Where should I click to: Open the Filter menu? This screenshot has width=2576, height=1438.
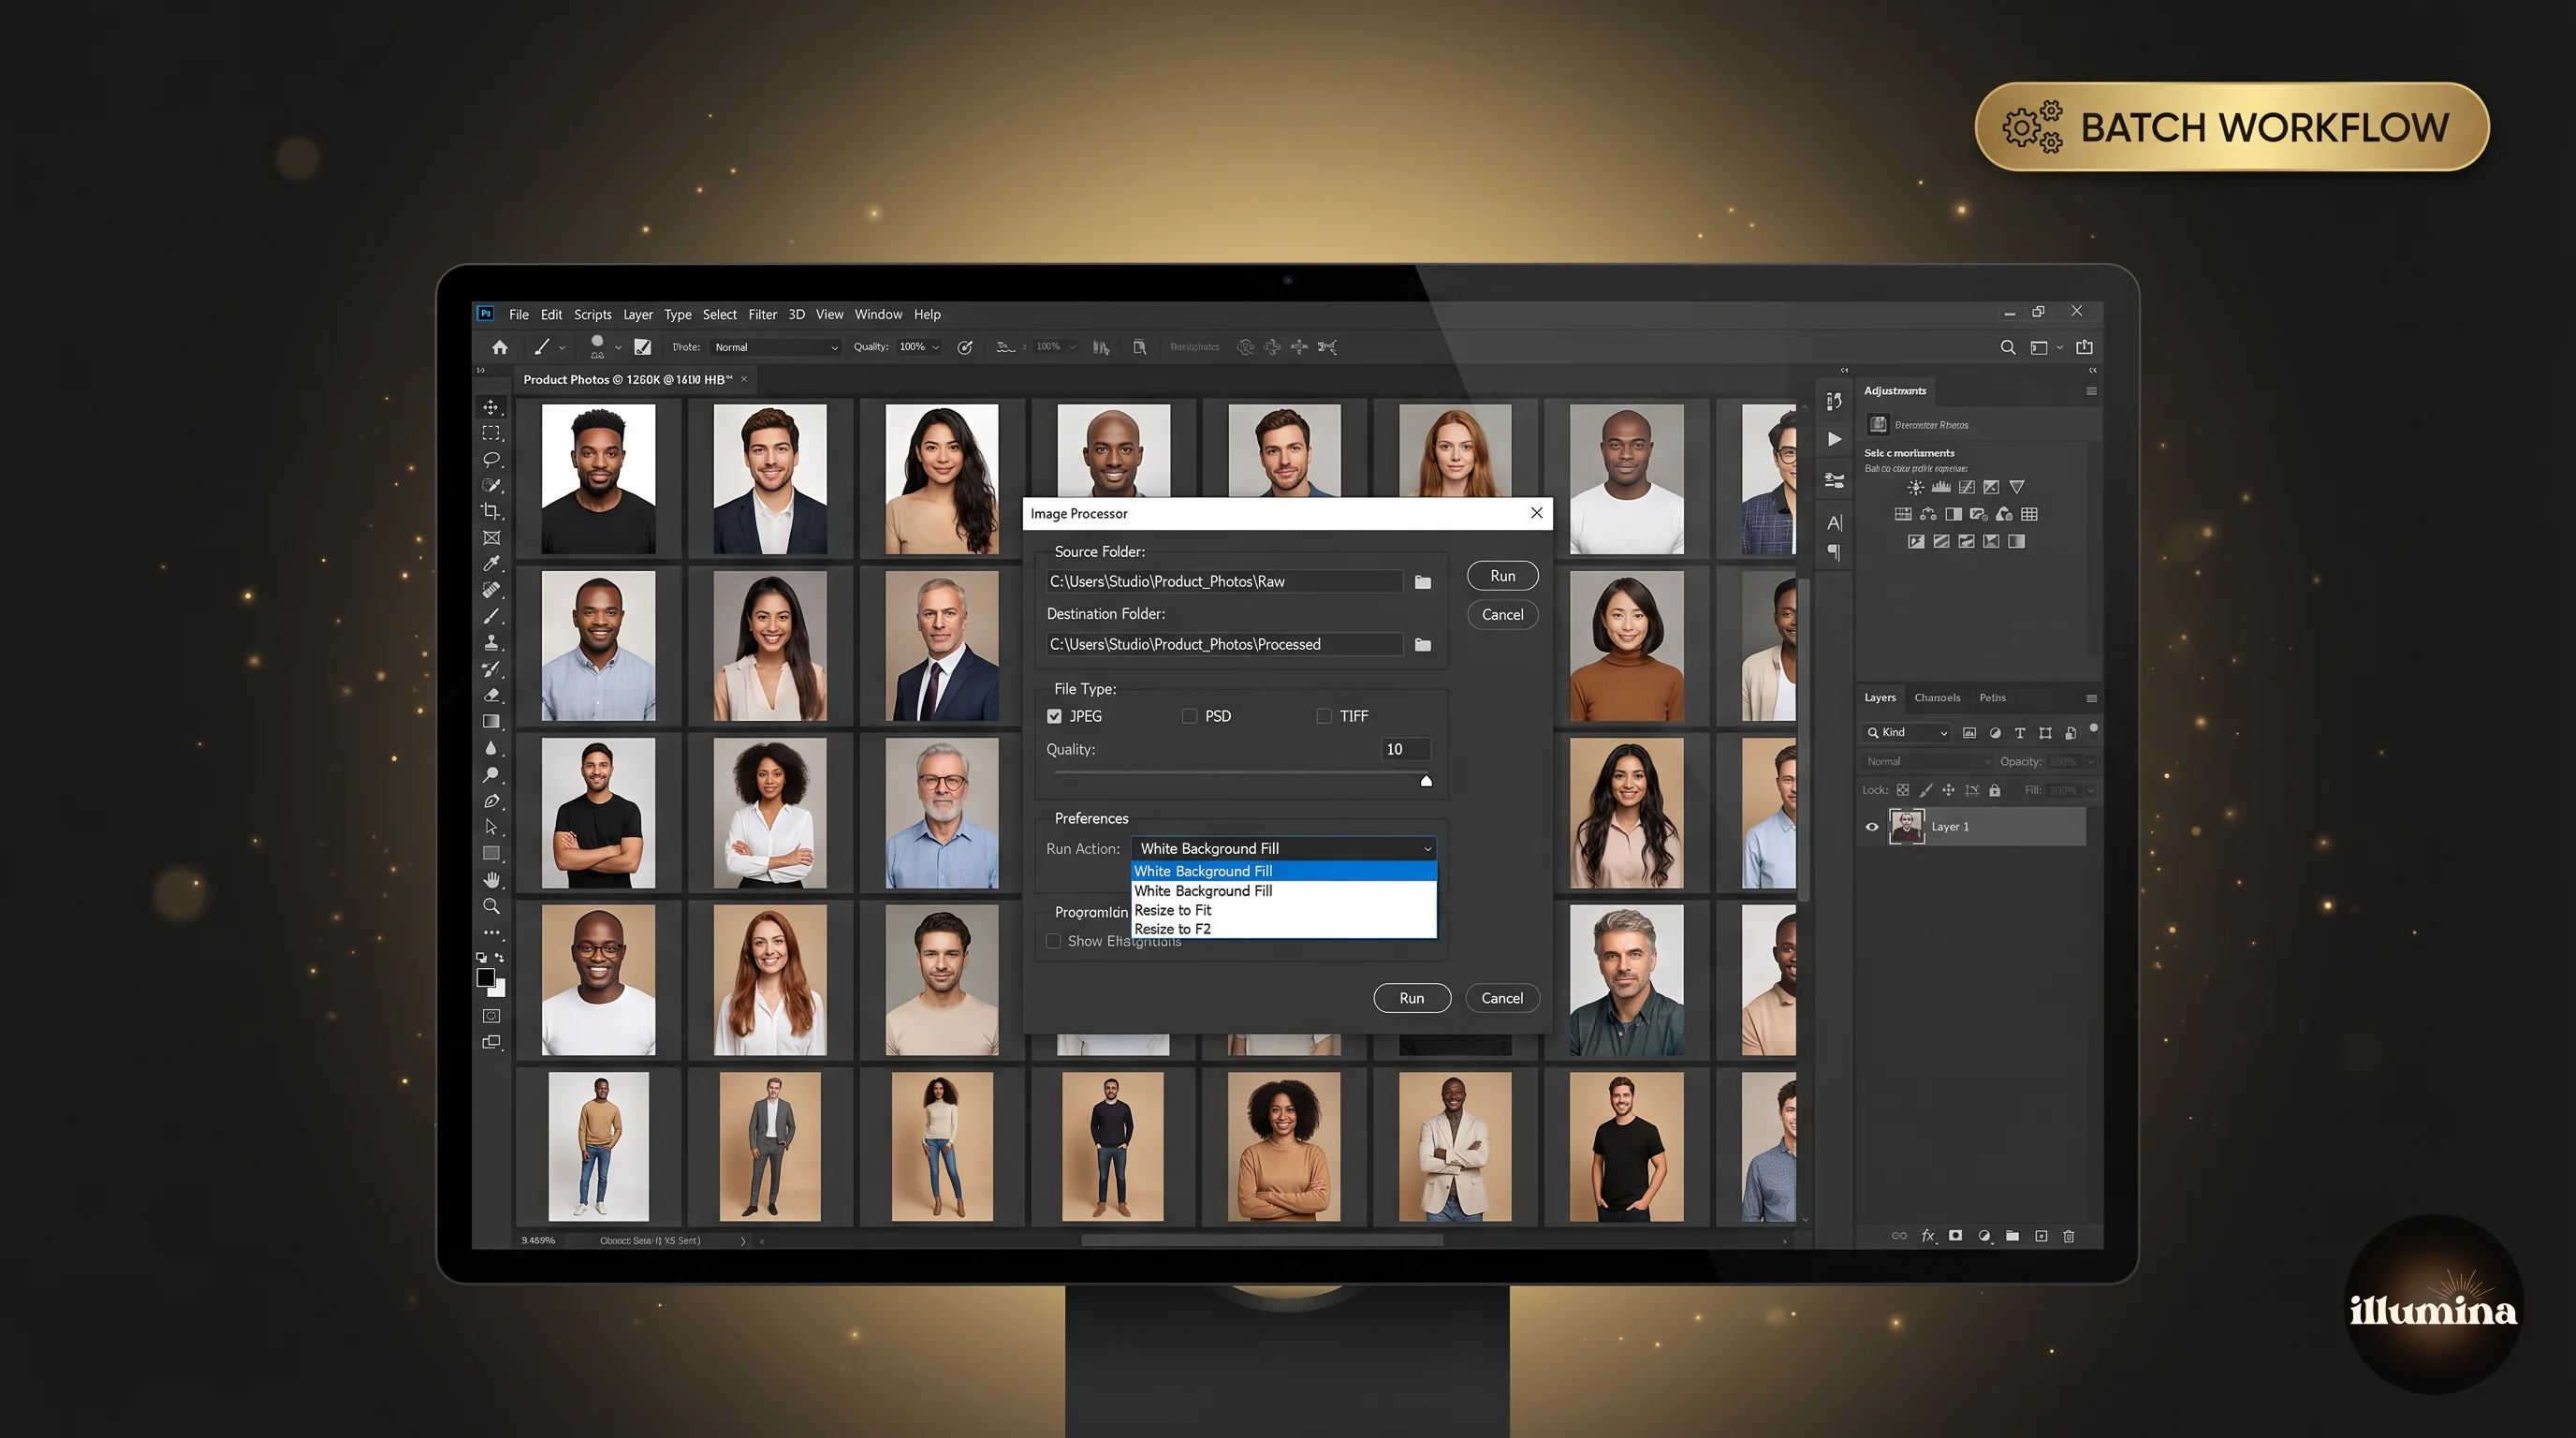[x=763, y=314]
